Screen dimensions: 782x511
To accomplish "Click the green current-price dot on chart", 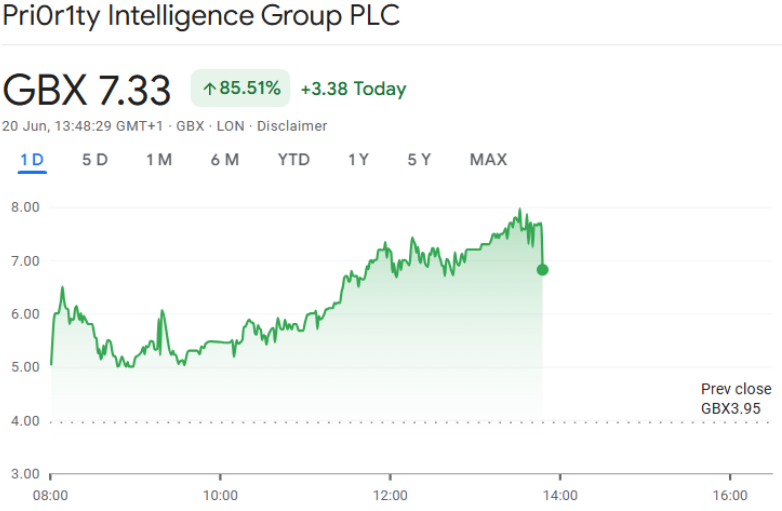I will (x=542, y=269).
